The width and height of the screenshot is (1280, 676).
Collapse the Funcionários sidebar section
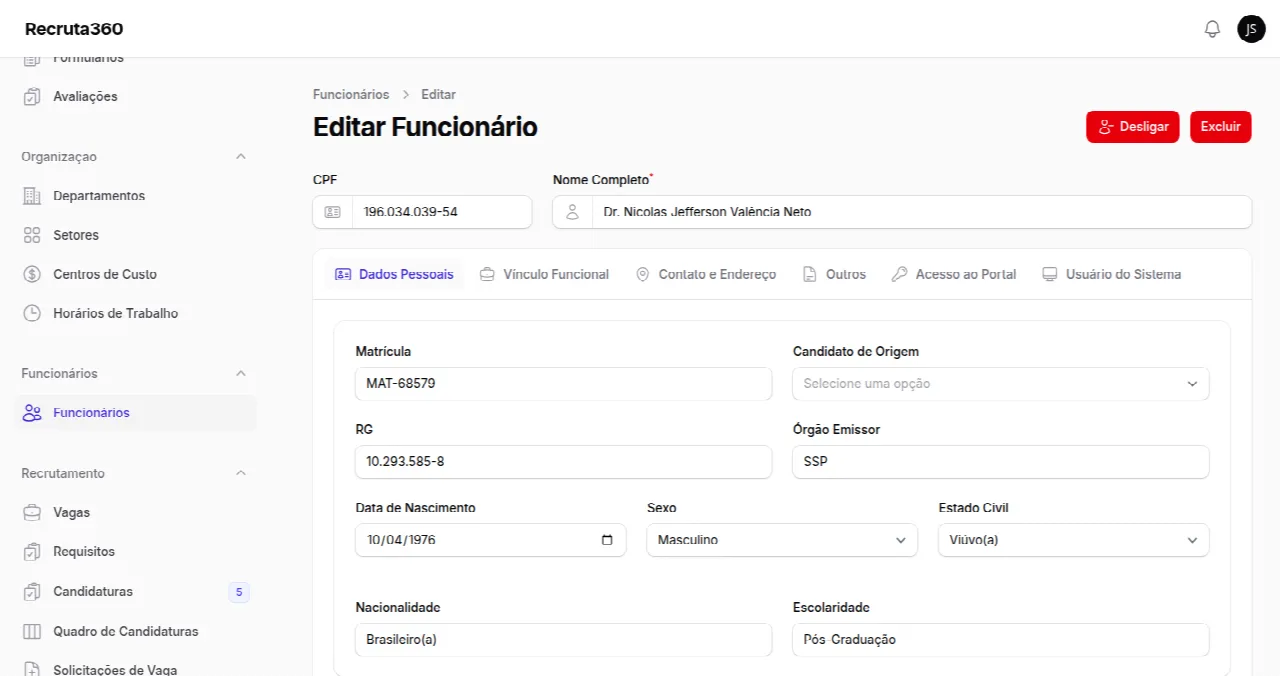tap(240, 374)
